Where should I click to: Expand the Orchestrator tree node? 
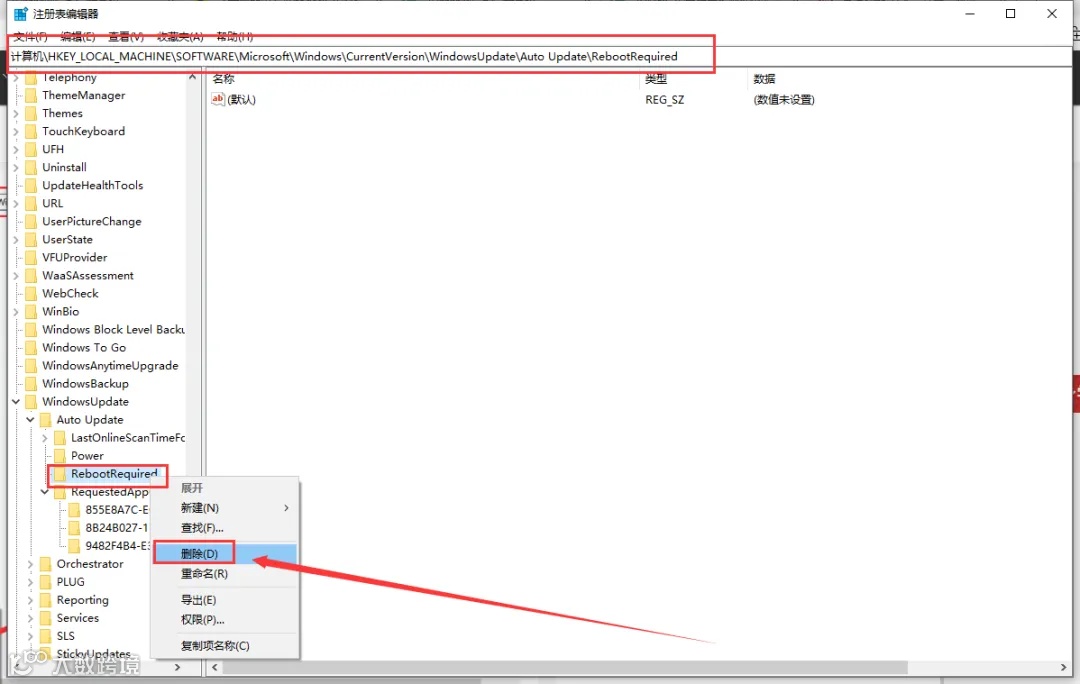click(30, 563)
